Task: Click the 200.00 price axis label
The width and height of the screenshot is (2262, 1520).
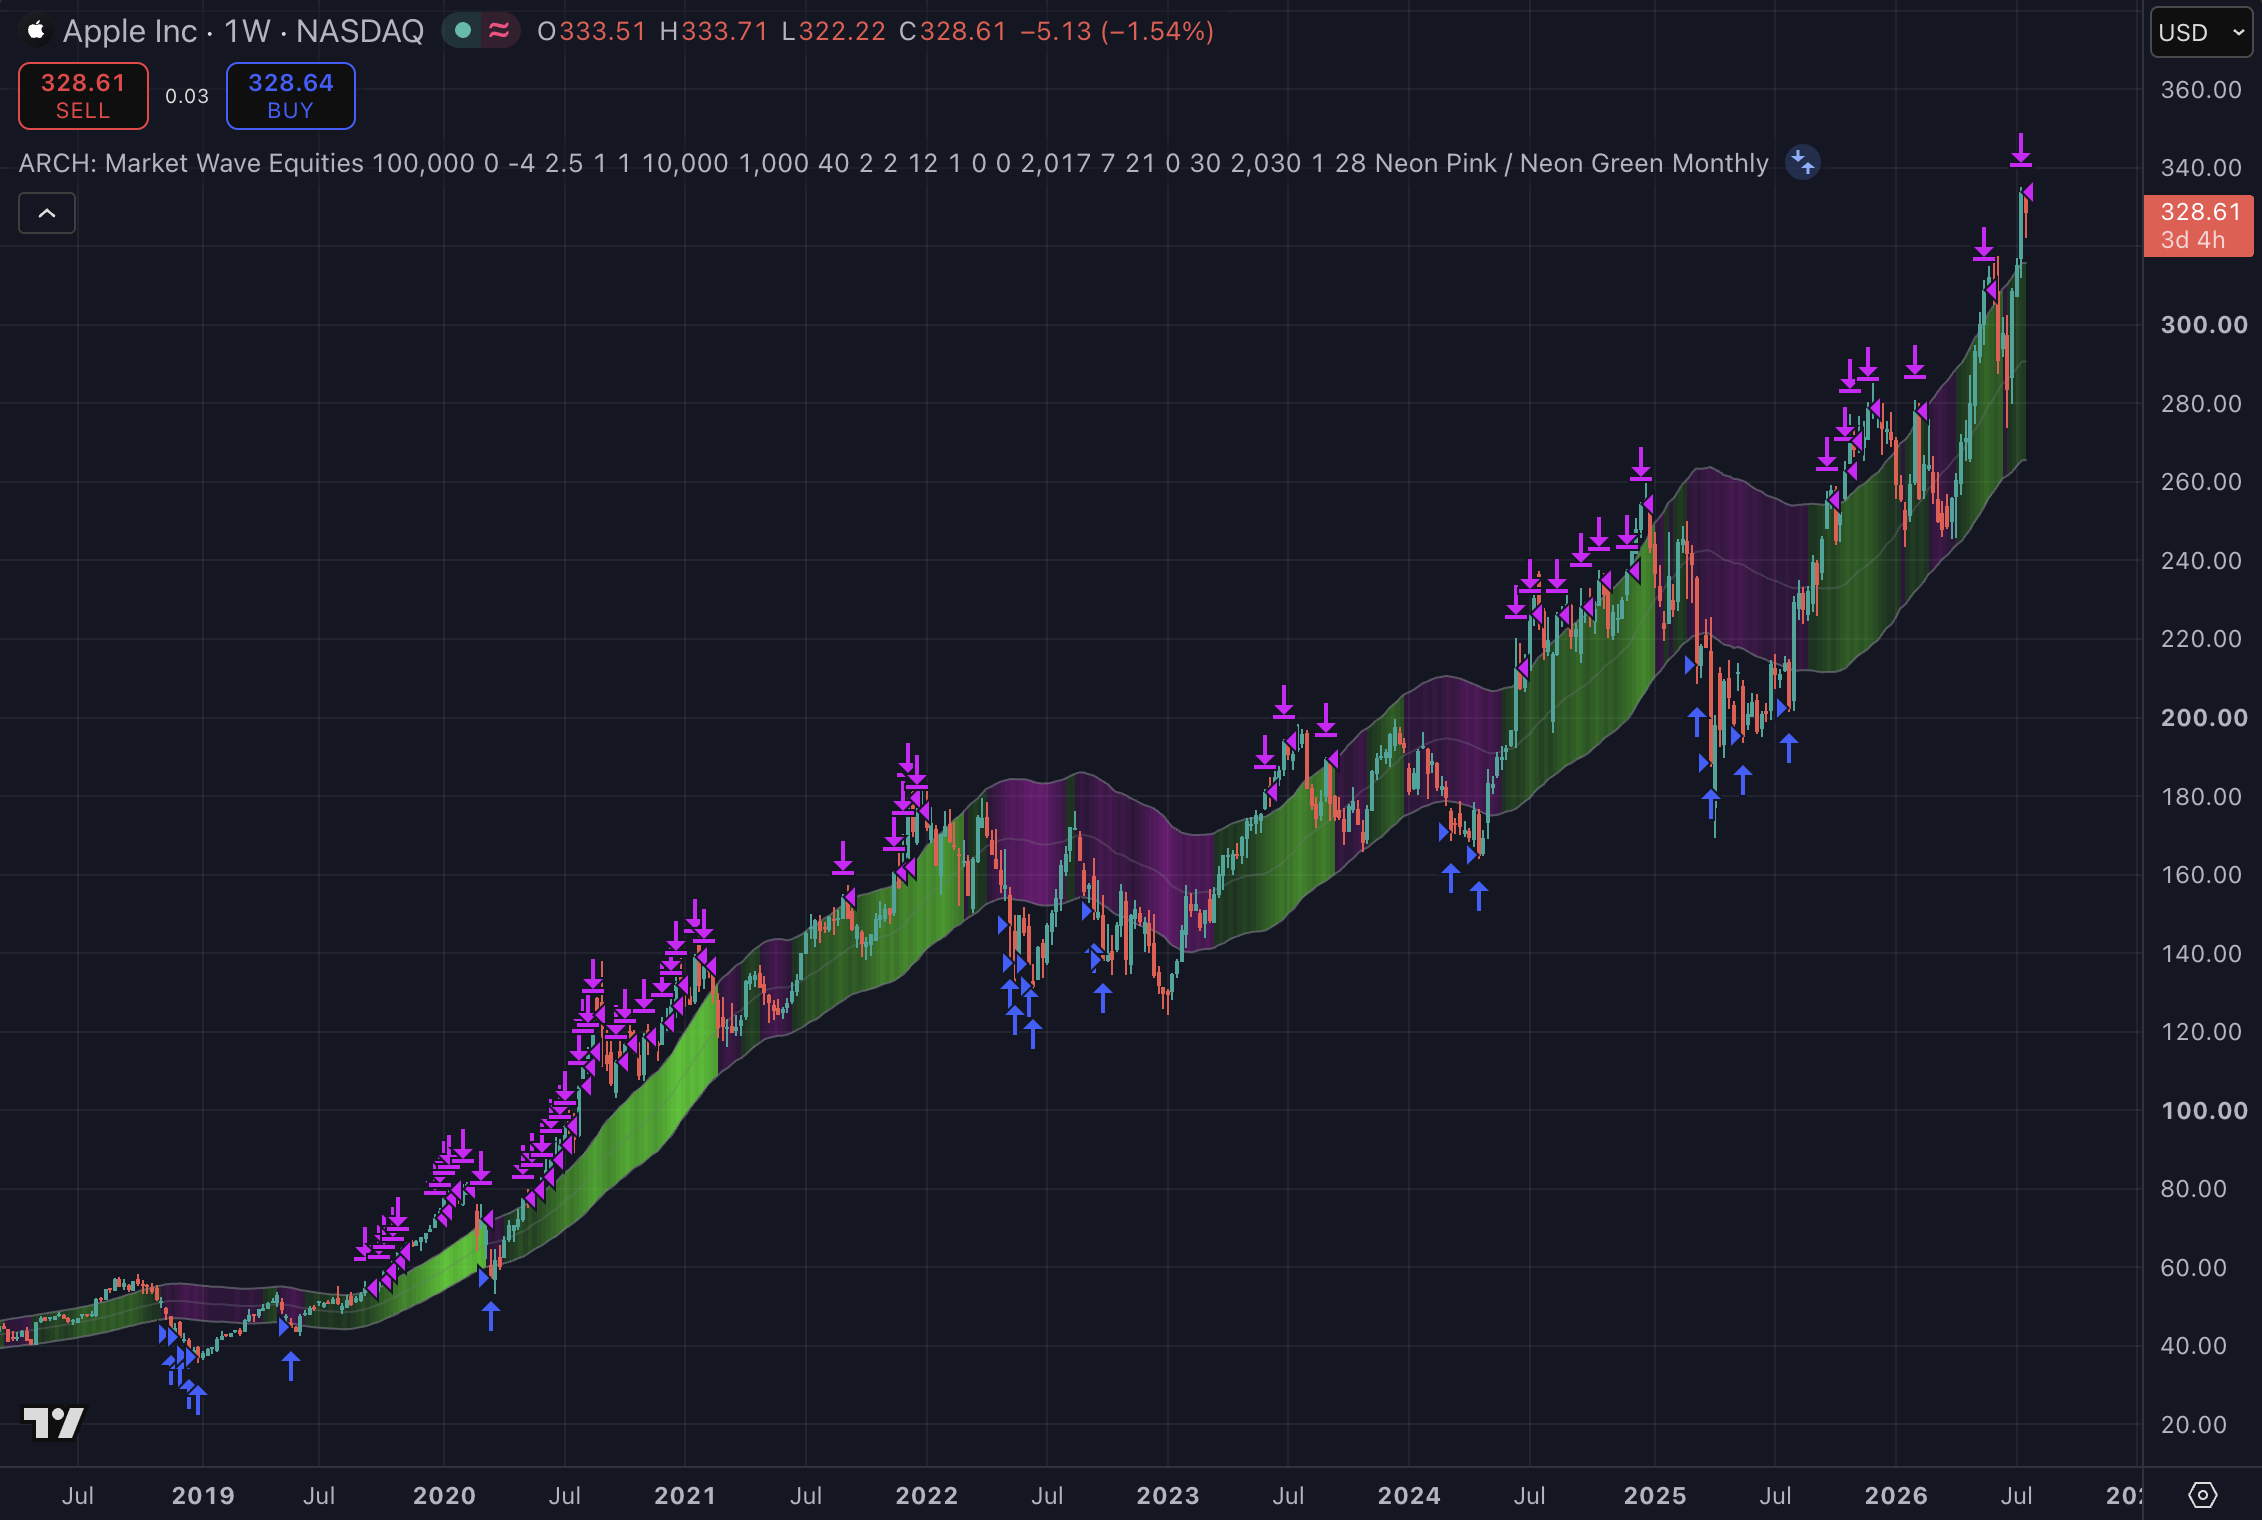Action: 2204,718
